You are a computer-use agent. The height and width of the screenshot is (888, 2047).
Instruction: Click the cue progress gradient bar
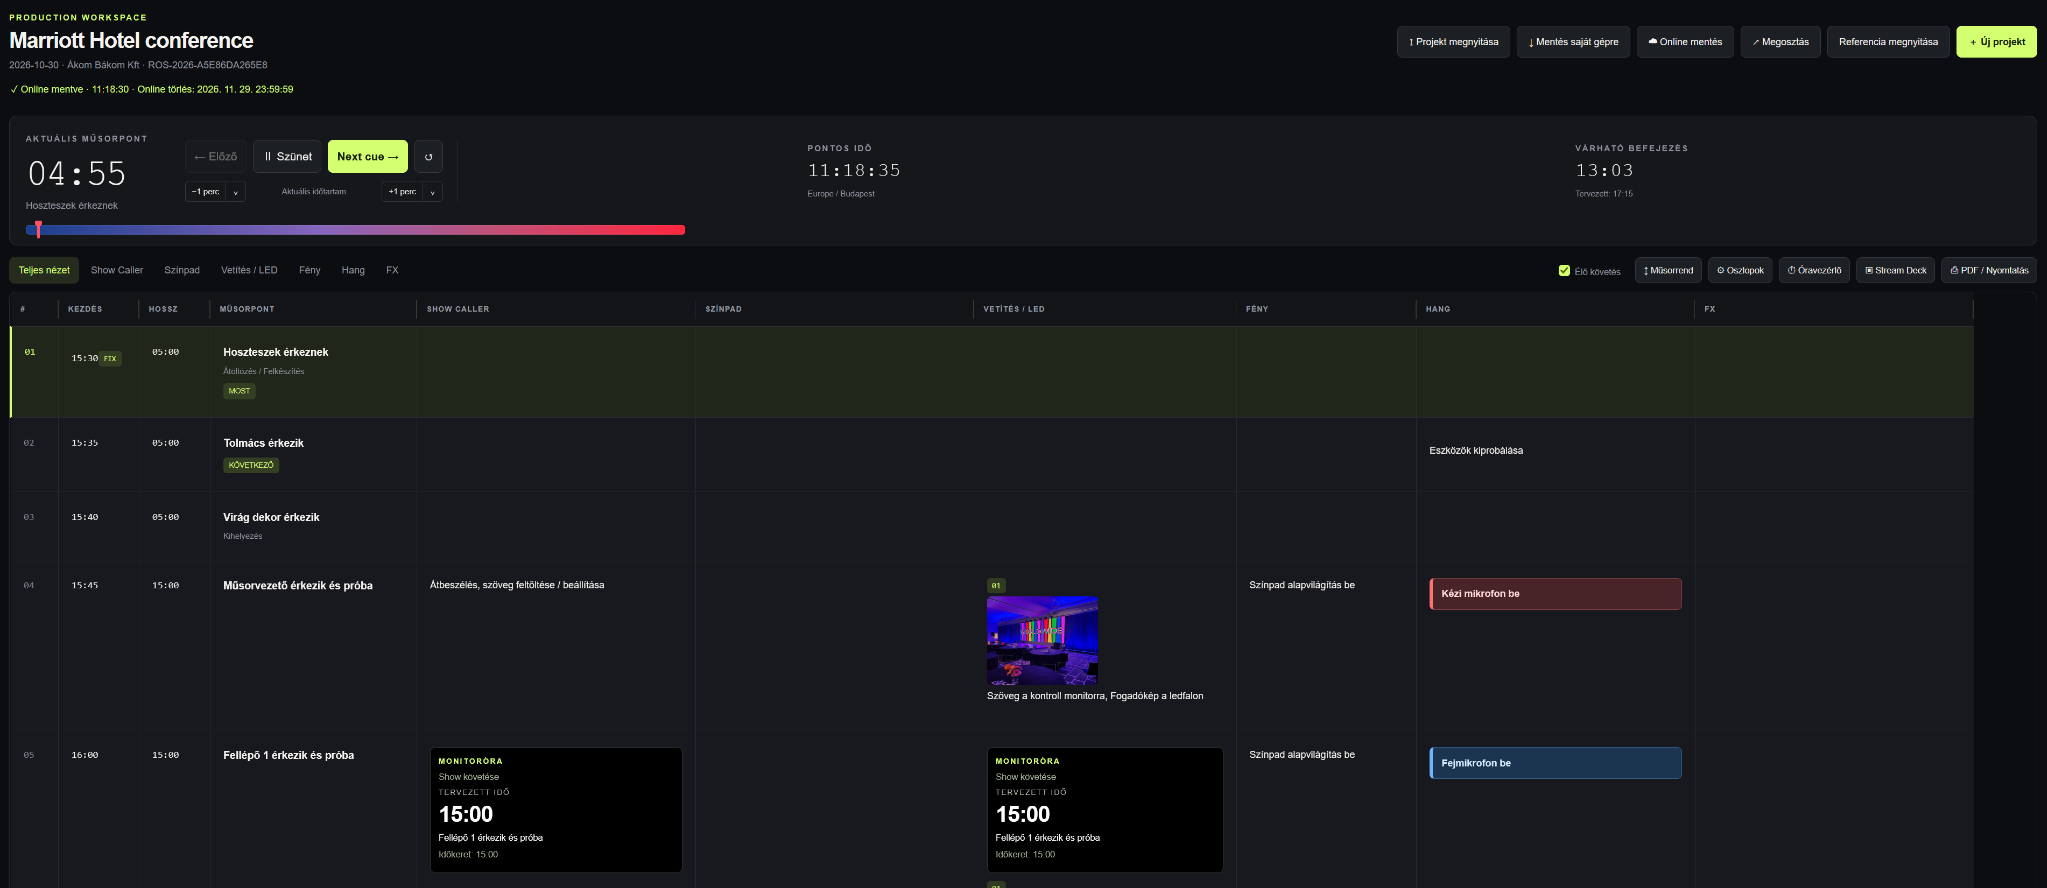pos(355,230)
